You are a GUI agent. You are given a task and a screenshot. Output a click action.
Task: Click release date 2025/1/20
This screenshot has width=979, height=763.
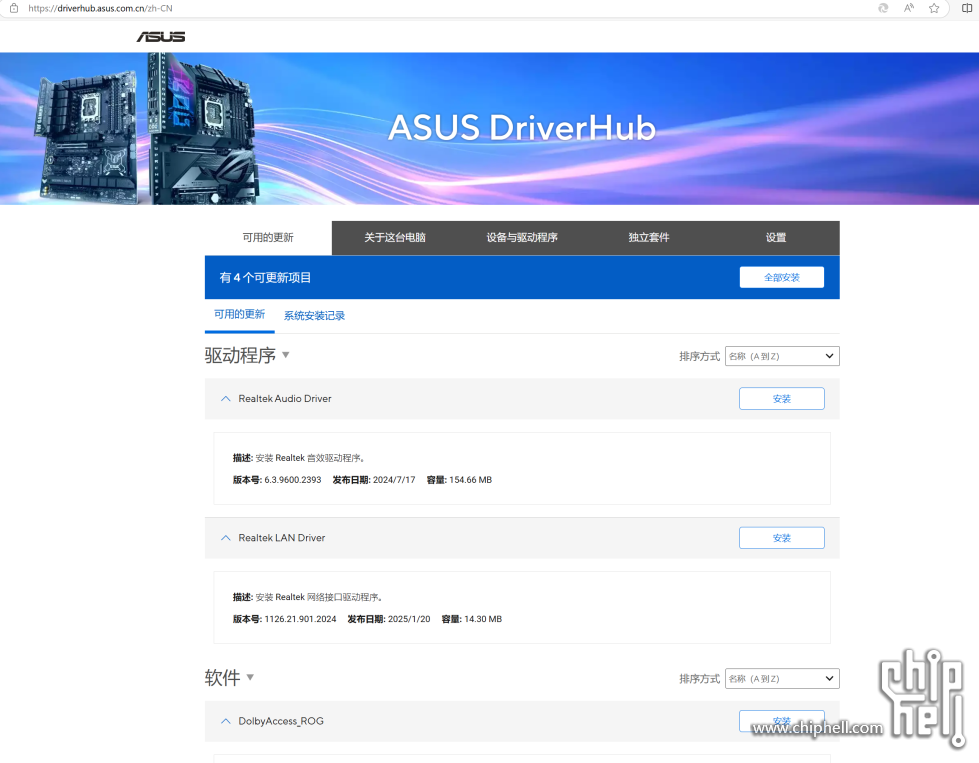[409, 619]
